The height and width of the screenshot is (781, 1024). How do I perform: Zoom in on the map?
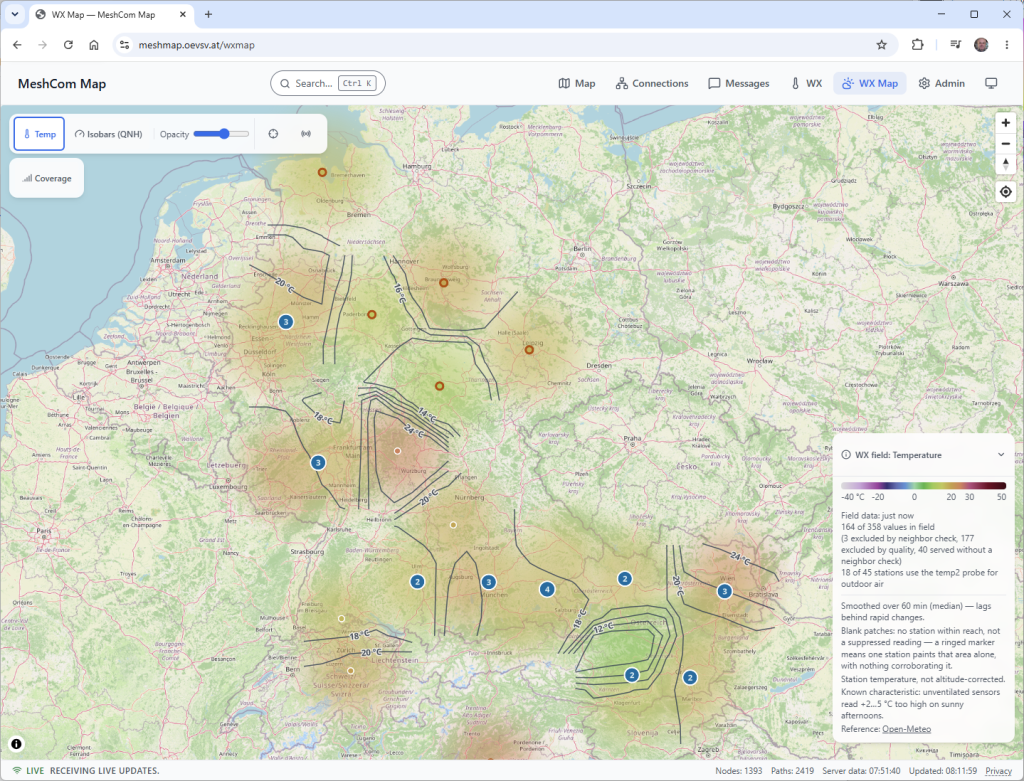1006,123
